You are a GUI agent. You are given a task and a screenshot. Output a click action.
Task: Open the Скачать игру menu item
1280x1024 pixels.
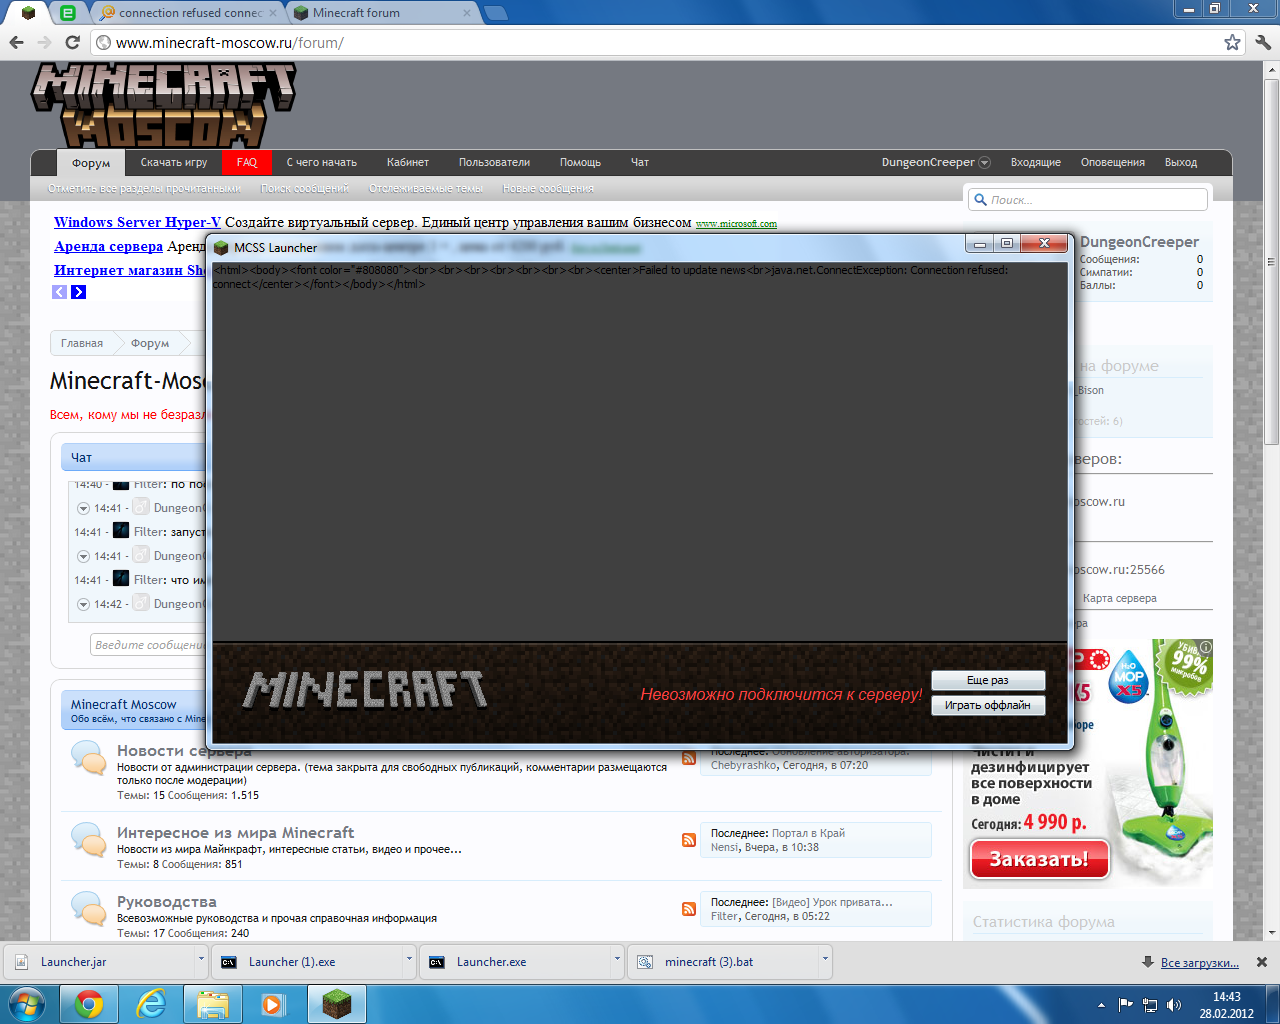174,162
